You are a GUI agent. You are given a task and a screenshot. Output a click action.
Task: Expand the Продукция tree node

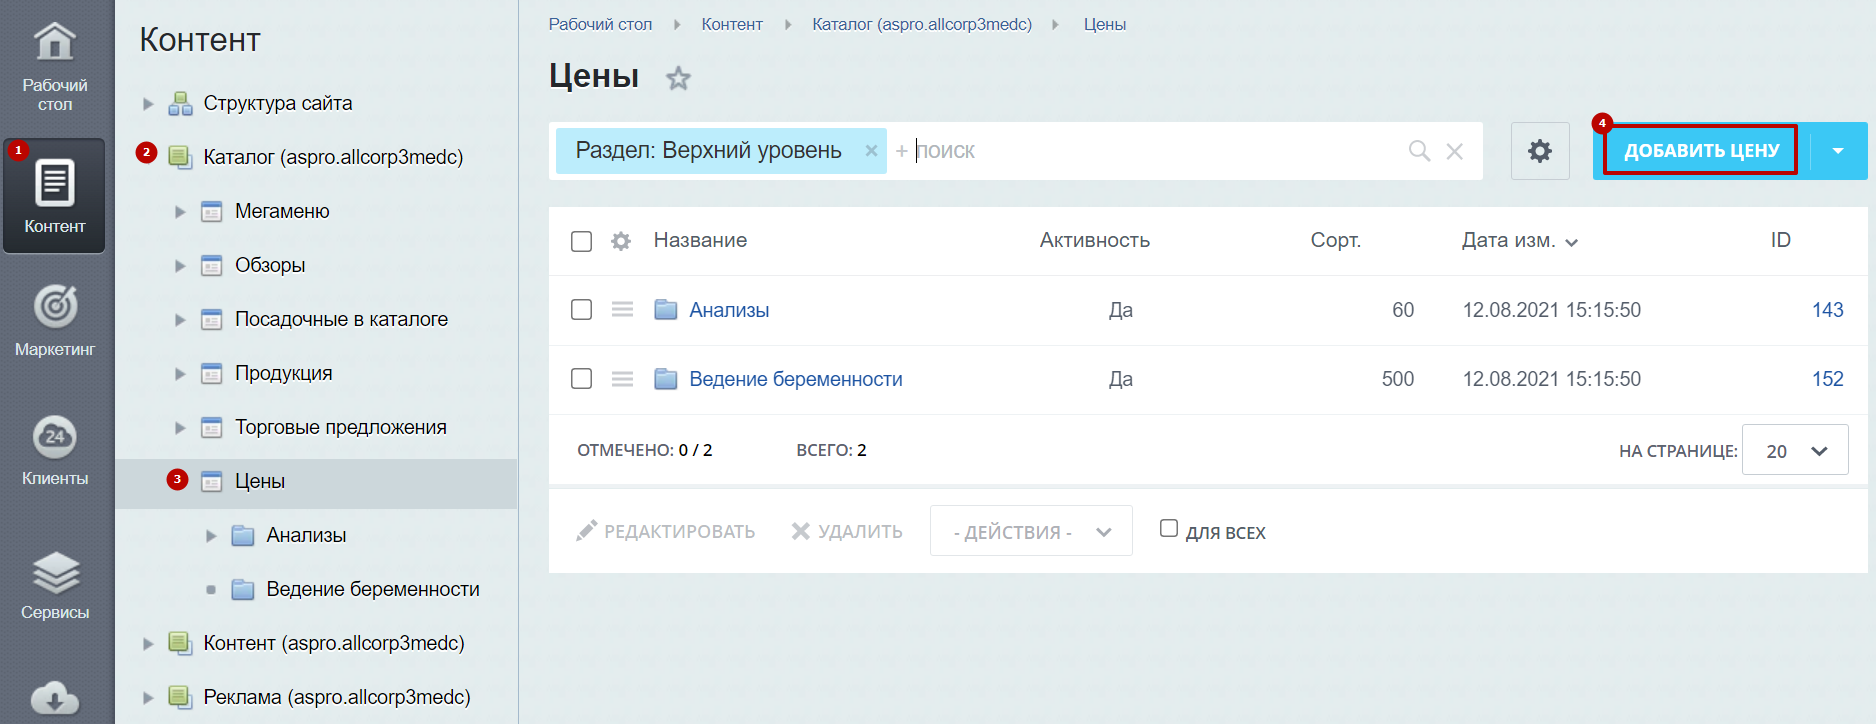pyautogui.click(x=180, y=373)
